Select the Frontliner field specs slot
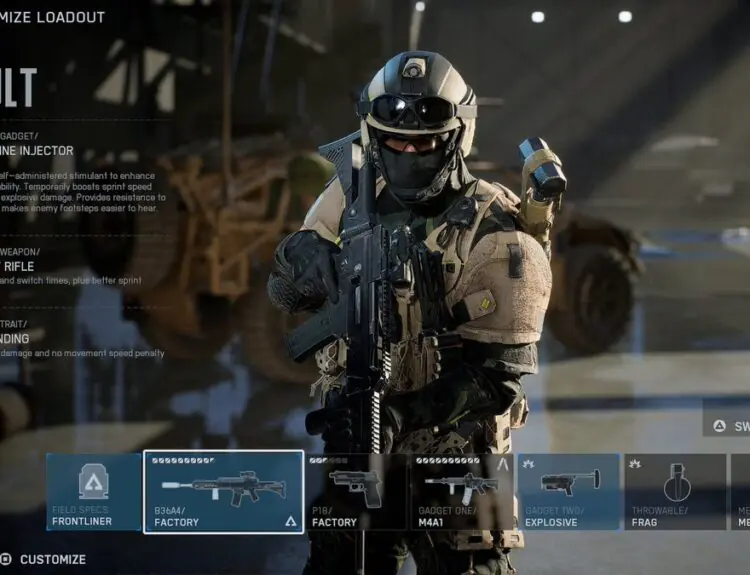This screenshot has width=750, height=575. pos(94,491)
